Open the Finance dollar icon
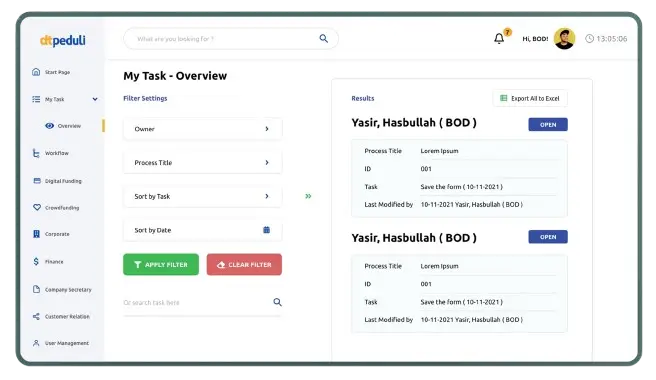This screenshot has height=380, width=656. pyautogui.click(x=36, y=261)
